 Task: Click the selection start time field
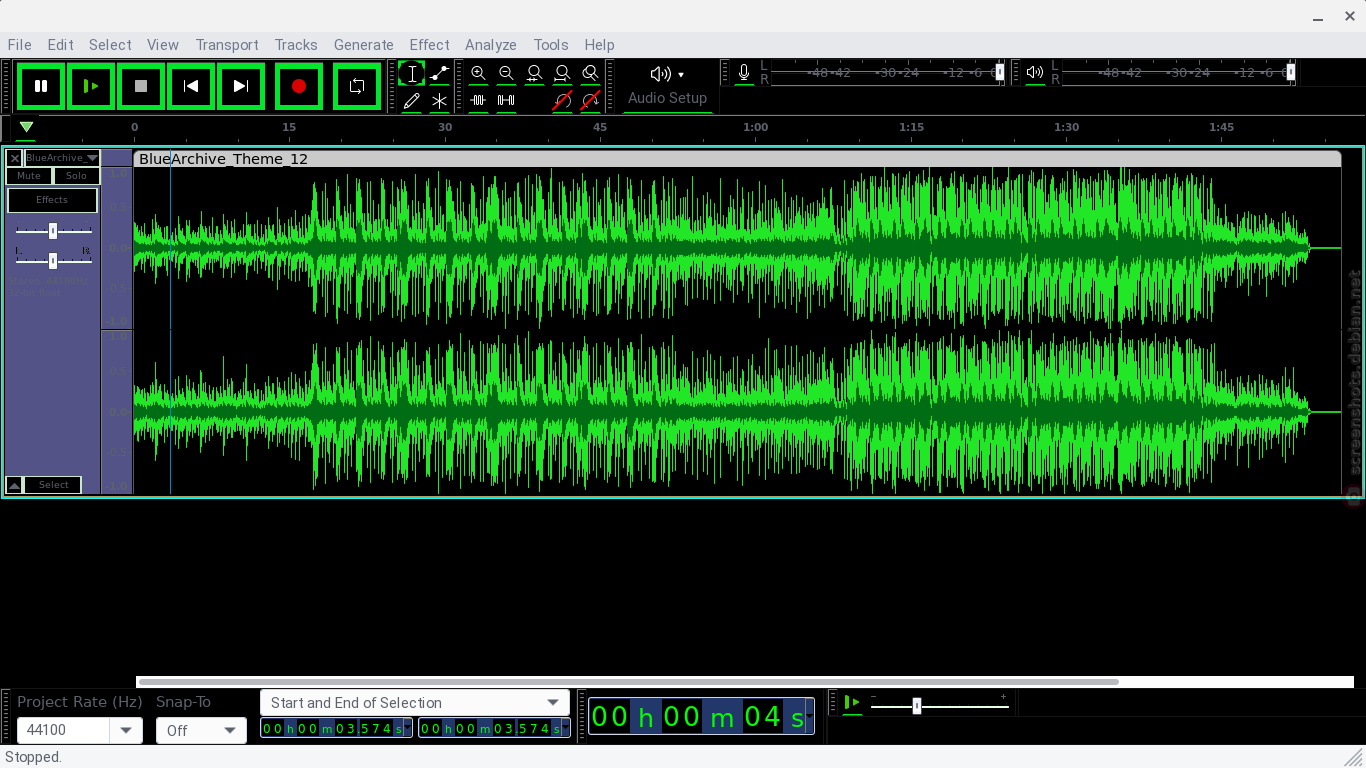337,729
